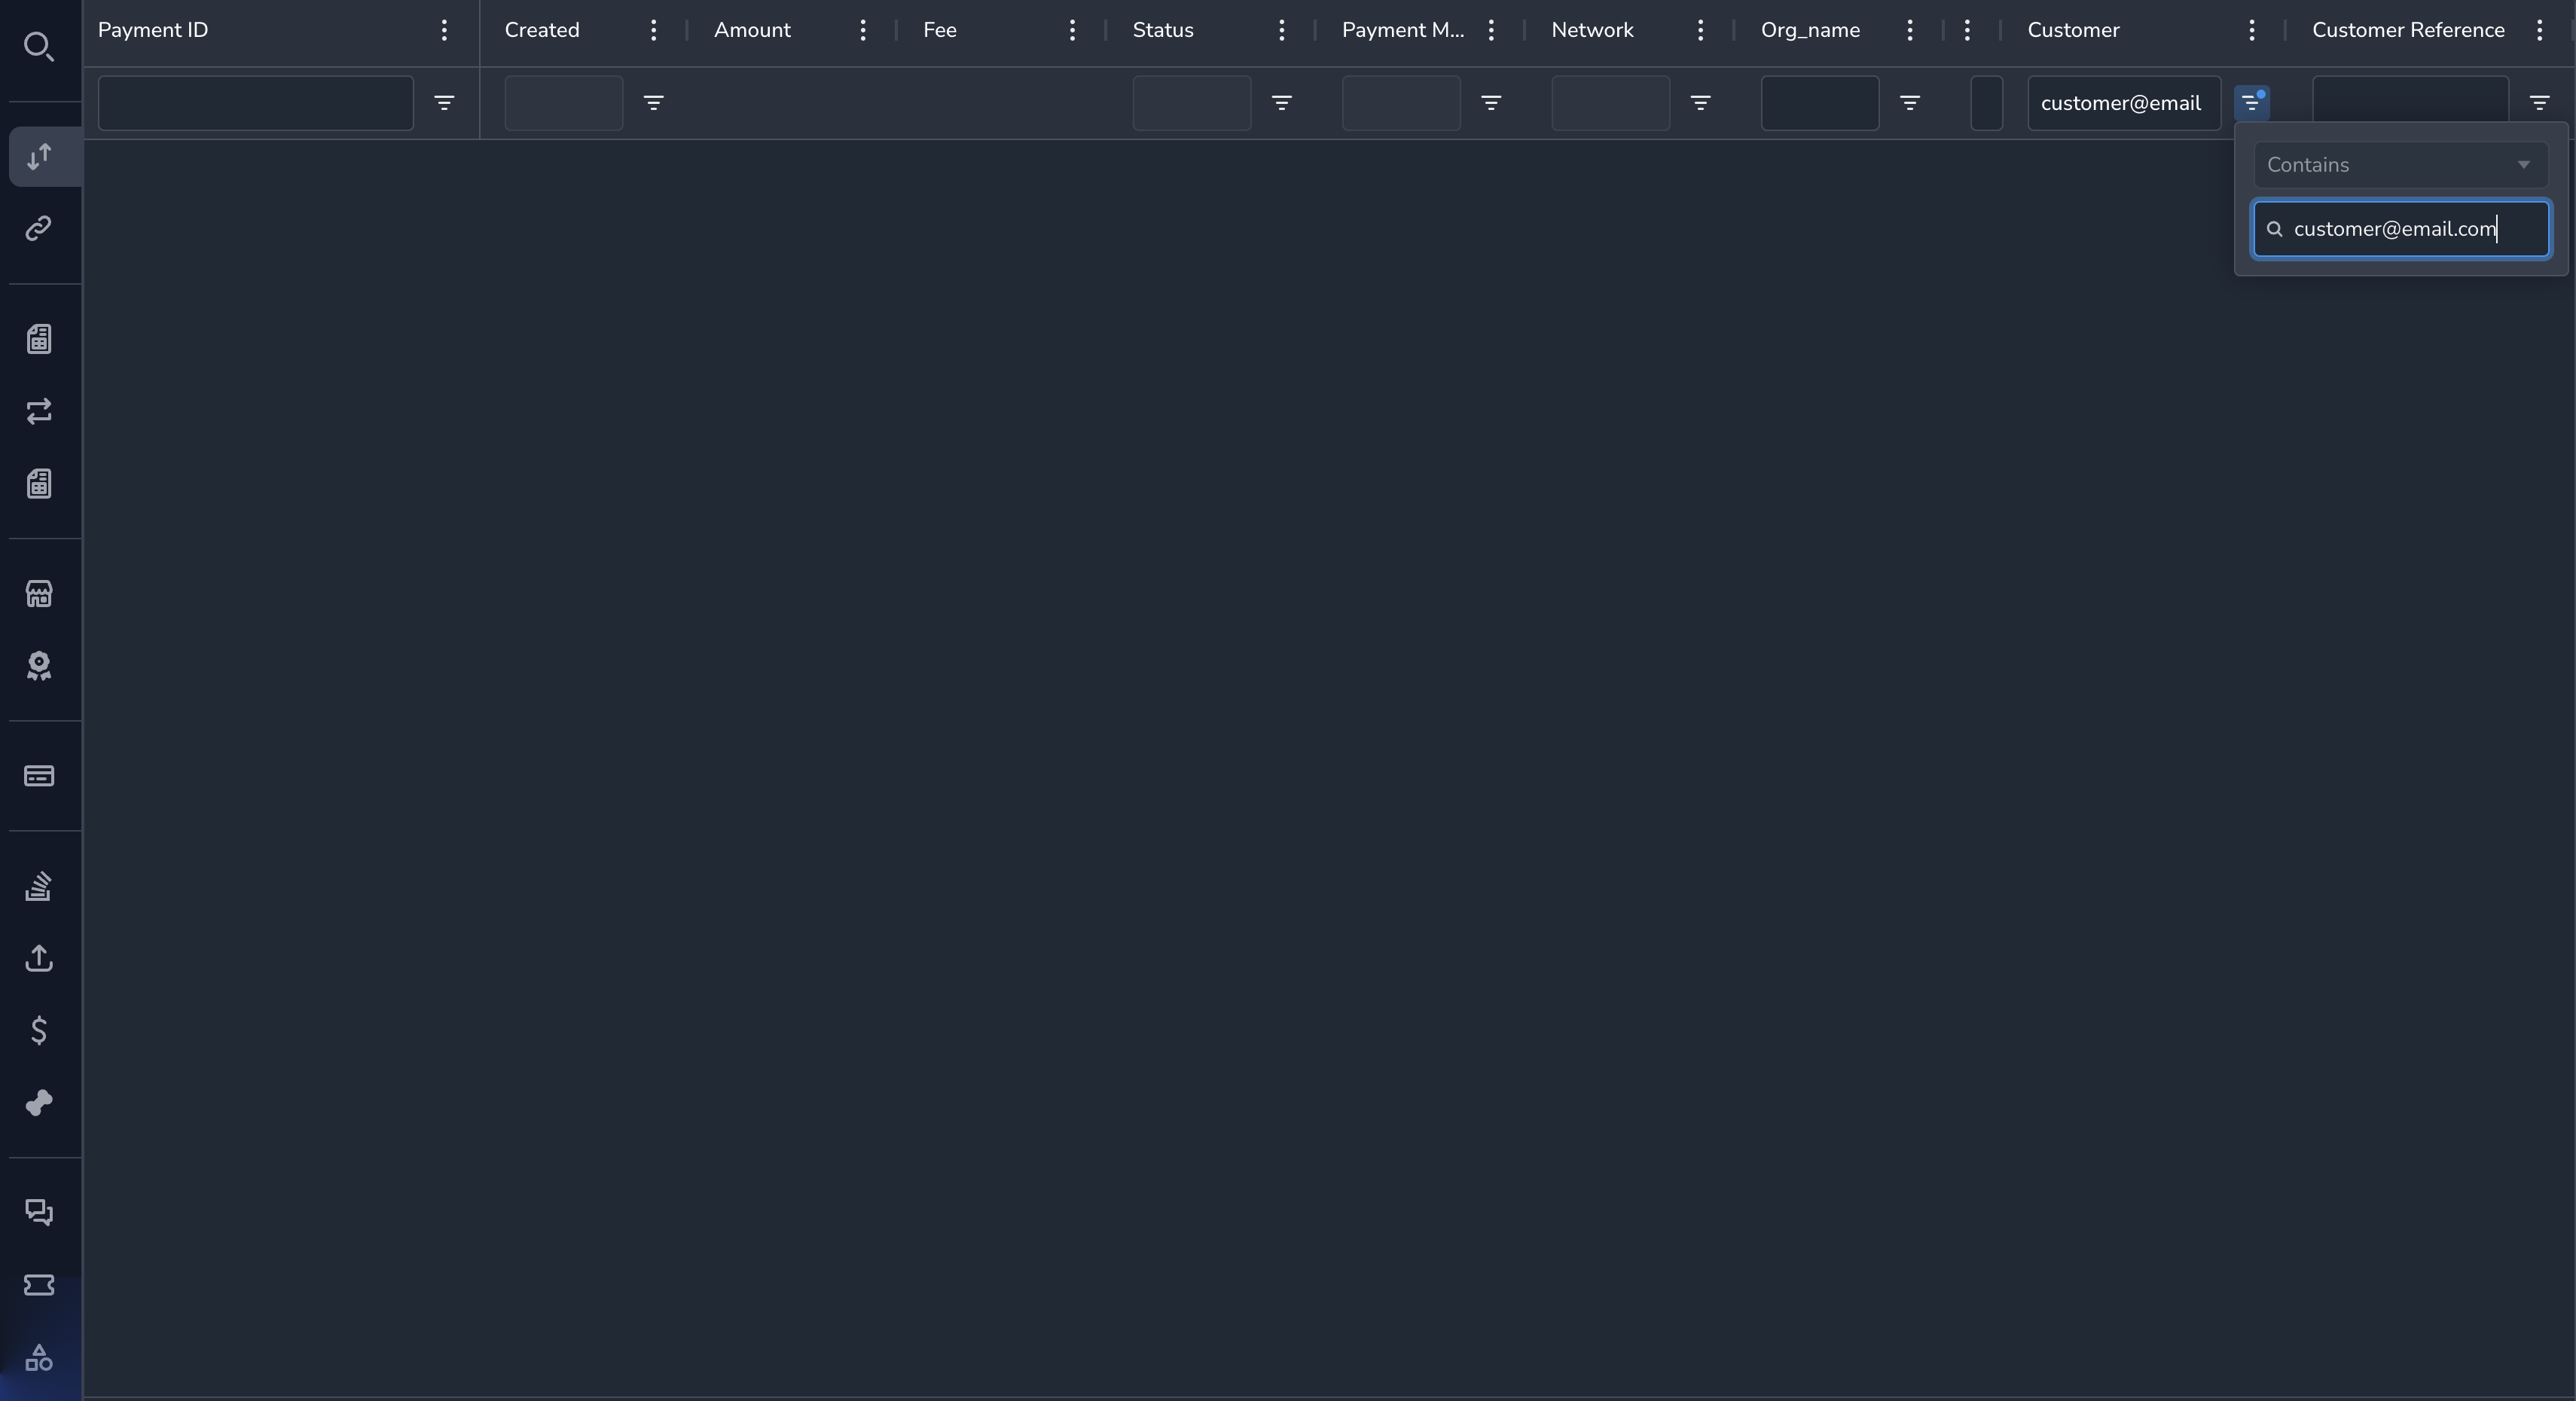
Task: Focus the Payment Method filter text box
Action: tap(1401, 103)
